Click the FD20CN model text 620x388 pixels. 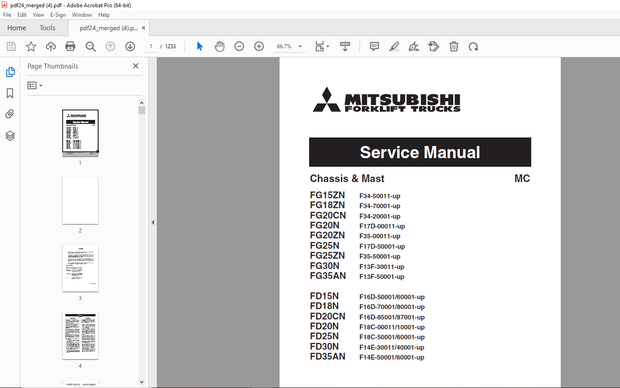[x=328, y=316]
